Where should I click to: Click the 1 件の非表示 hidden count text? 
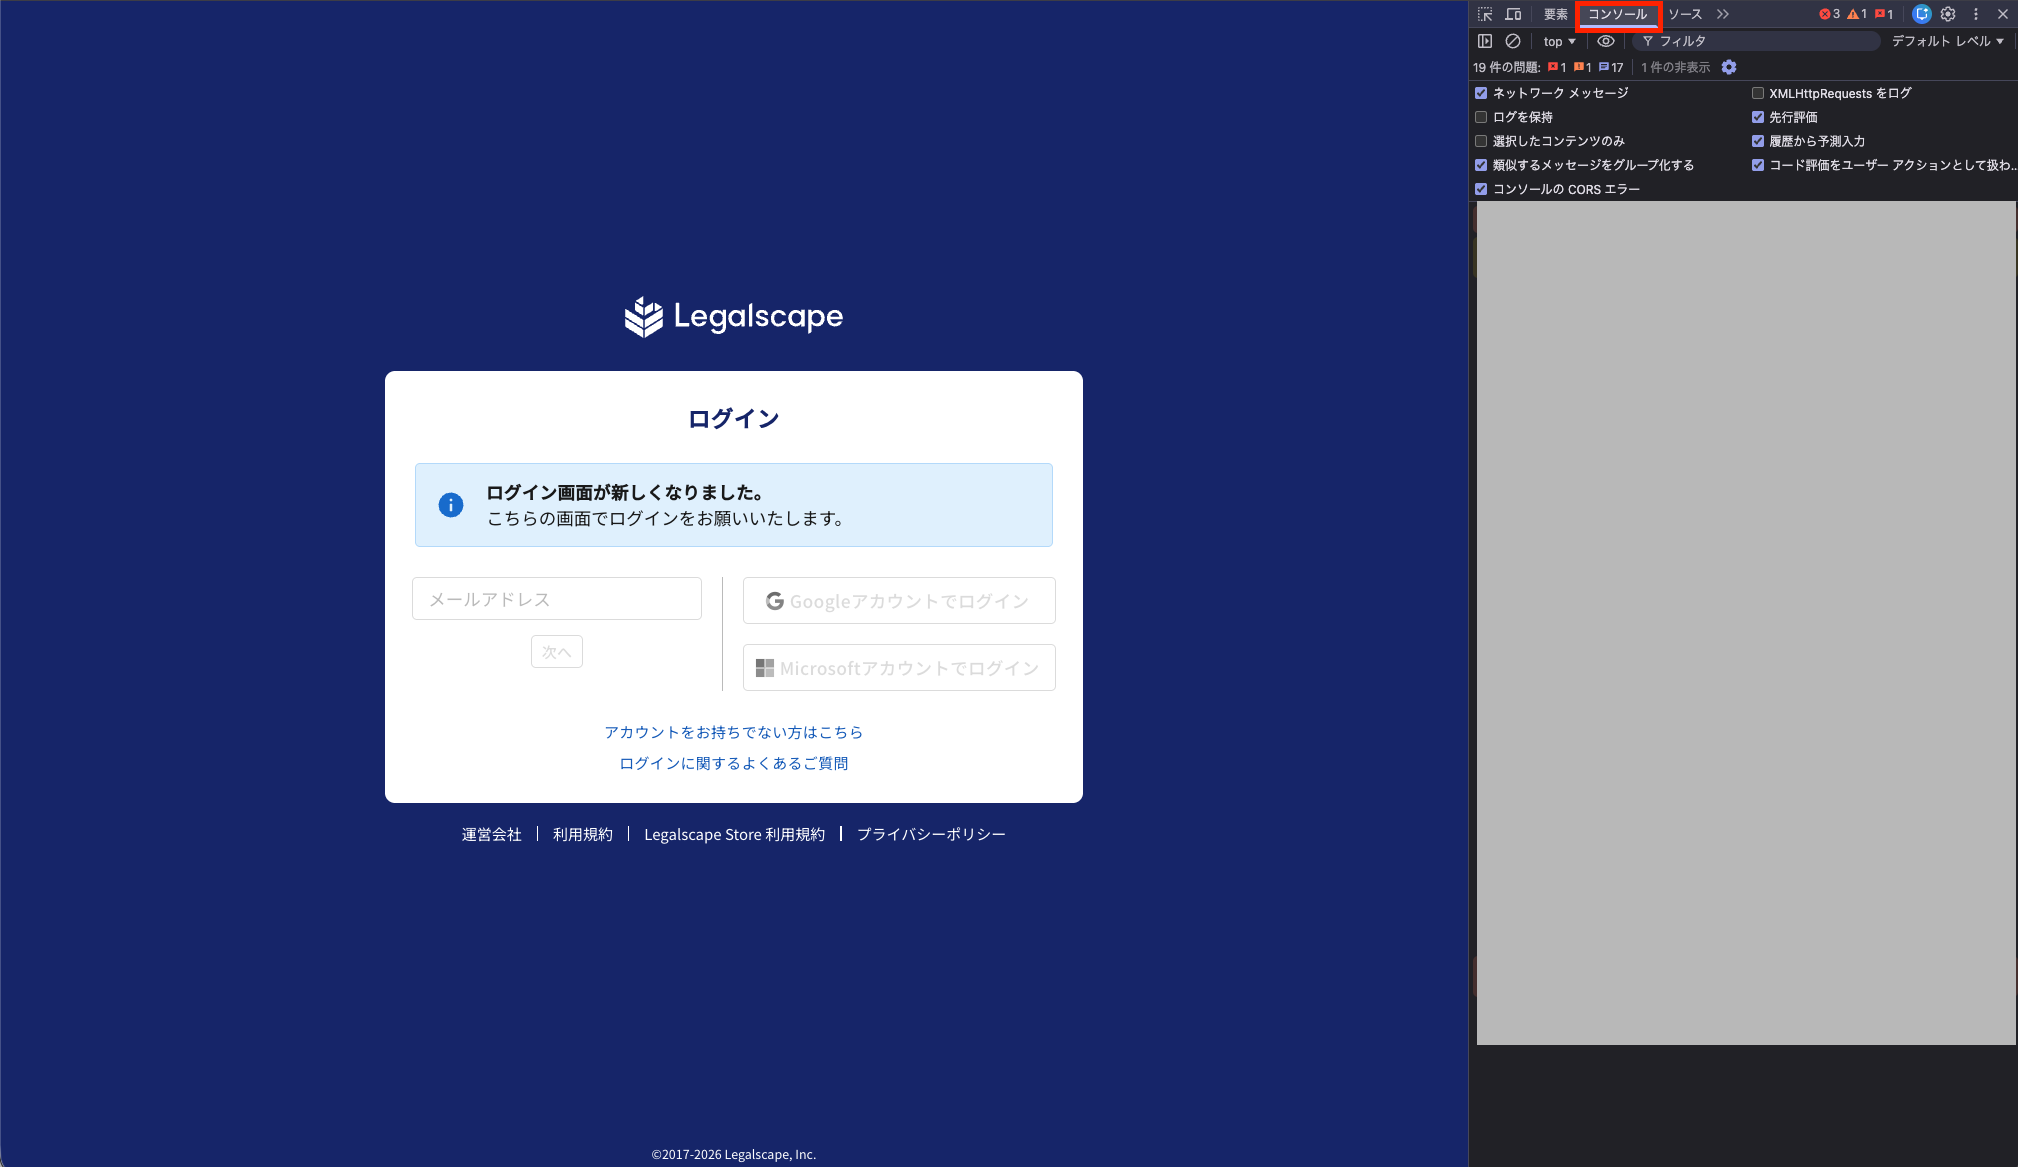point(1676,67)
